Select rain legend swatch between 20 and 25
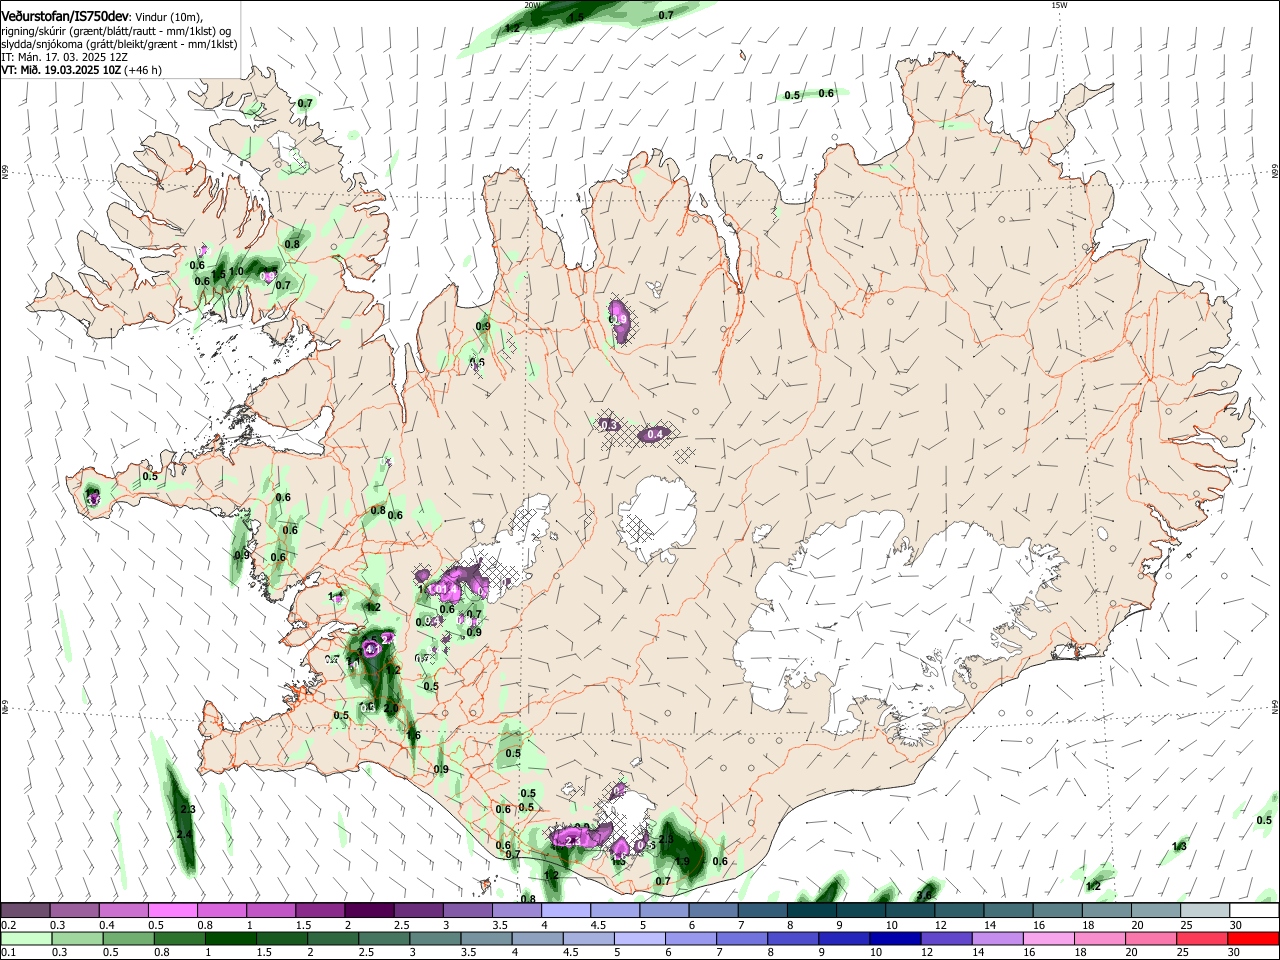The height and width of the screenshot is (960, 1280). click(1151, 938)
